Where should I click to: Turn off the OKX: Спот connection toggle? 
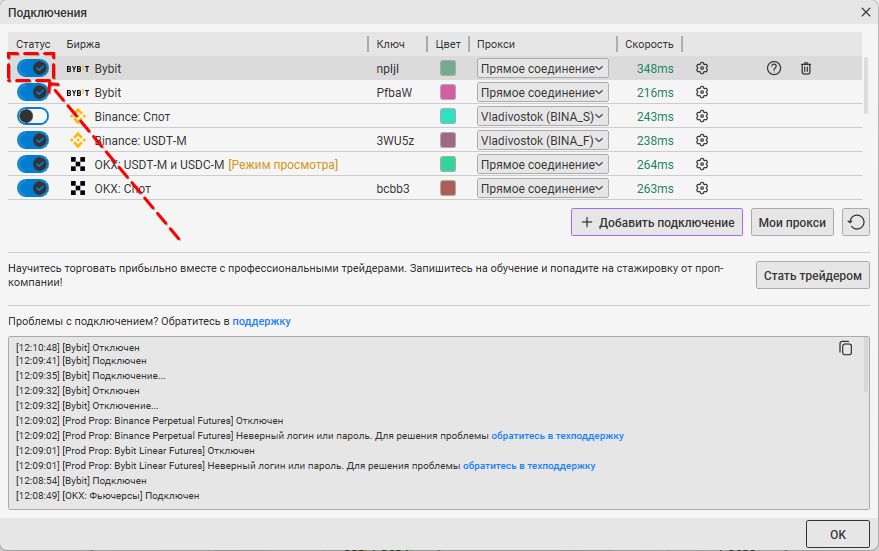point(33,188)
